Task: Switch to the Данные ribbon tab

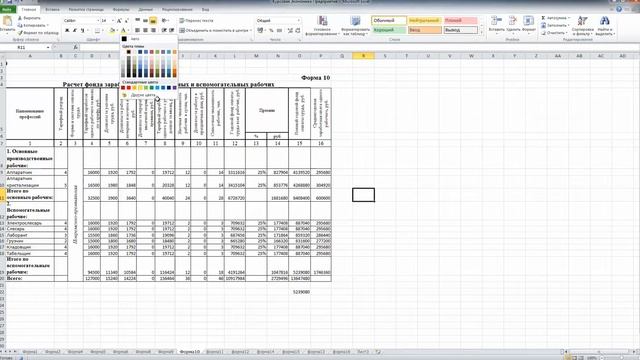Action: [145, 9]
